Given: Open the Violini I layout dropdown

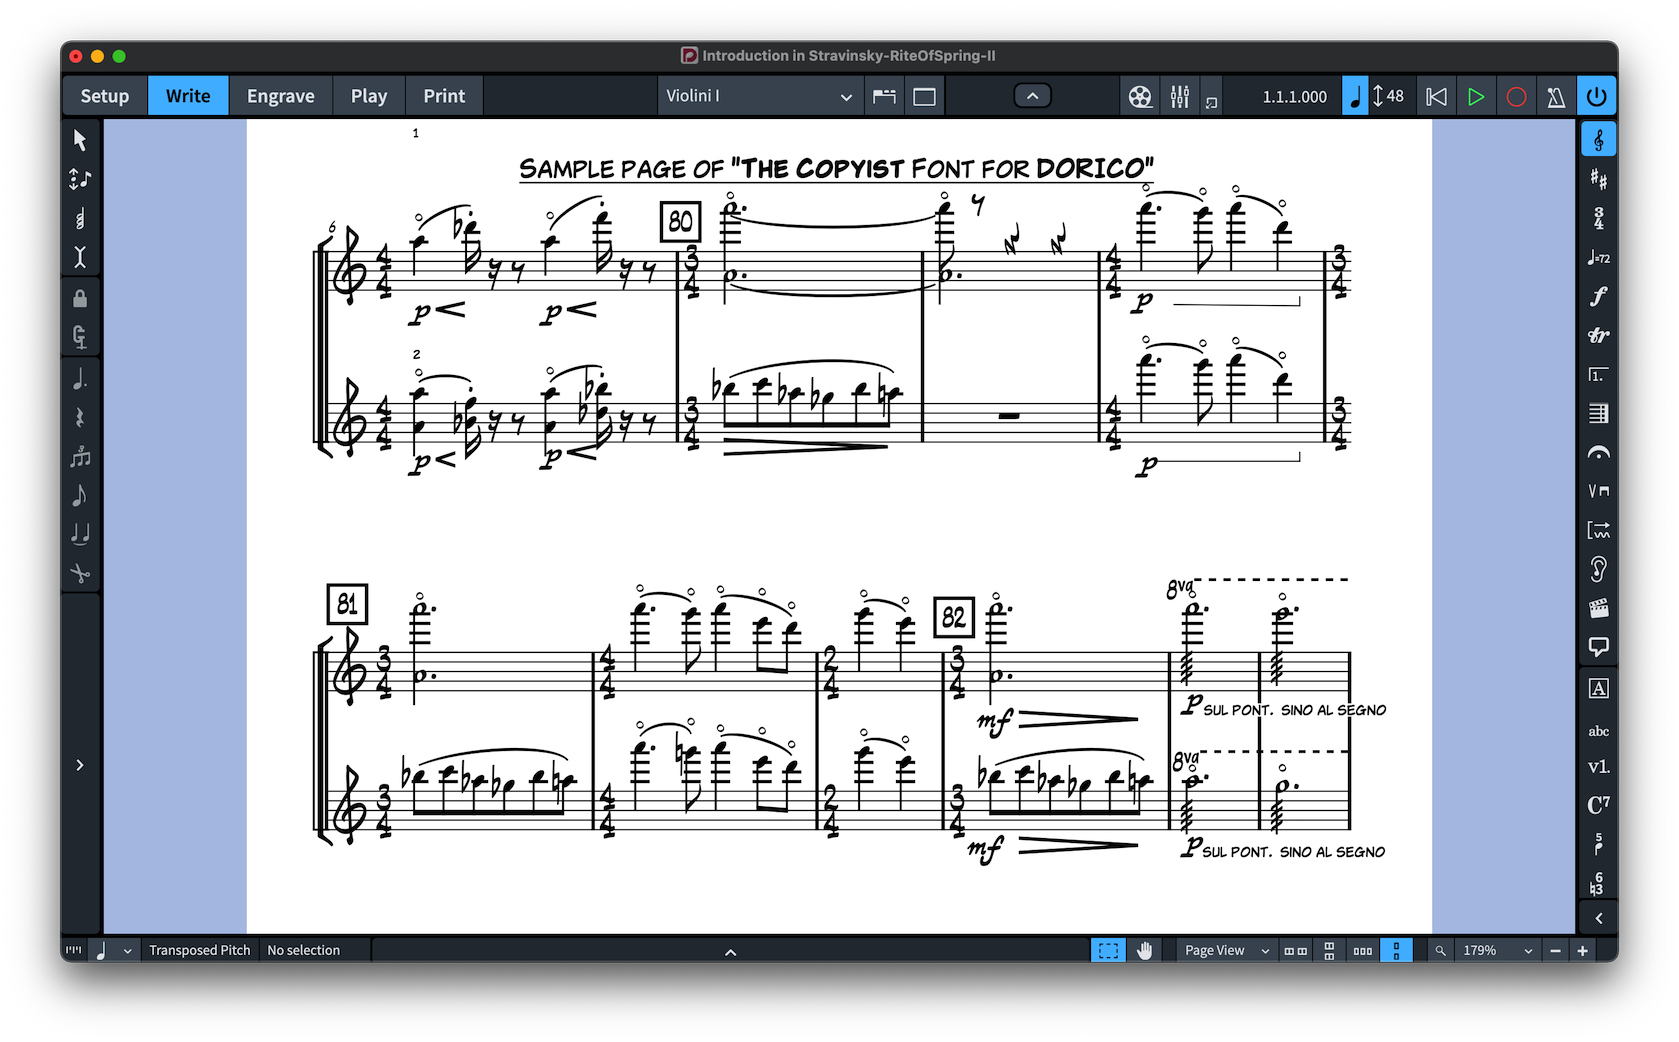Looking at the screenshot, I should coord(760,96).
